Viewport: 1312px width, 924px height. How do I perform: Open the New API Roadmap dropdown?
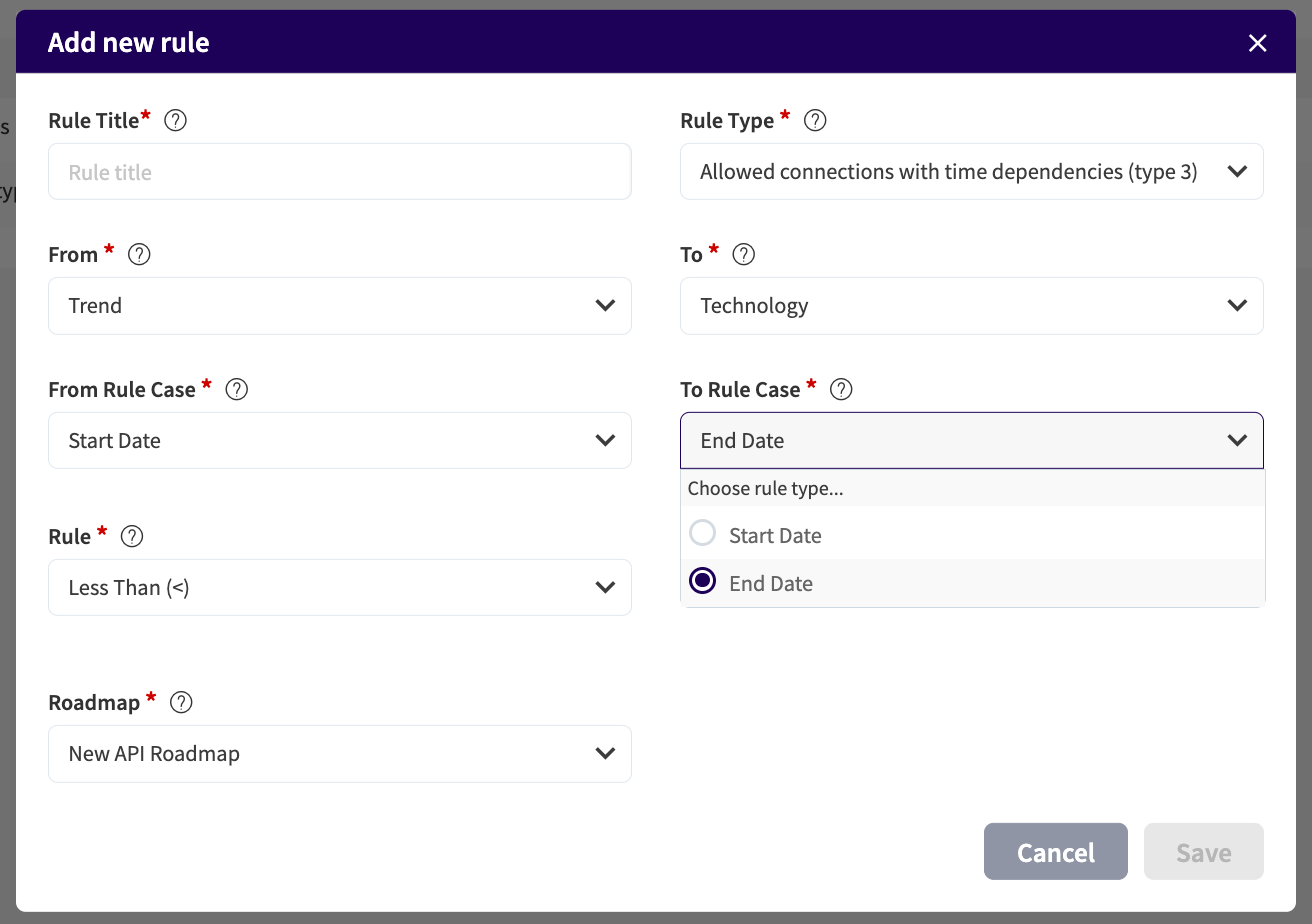point(340,754)
